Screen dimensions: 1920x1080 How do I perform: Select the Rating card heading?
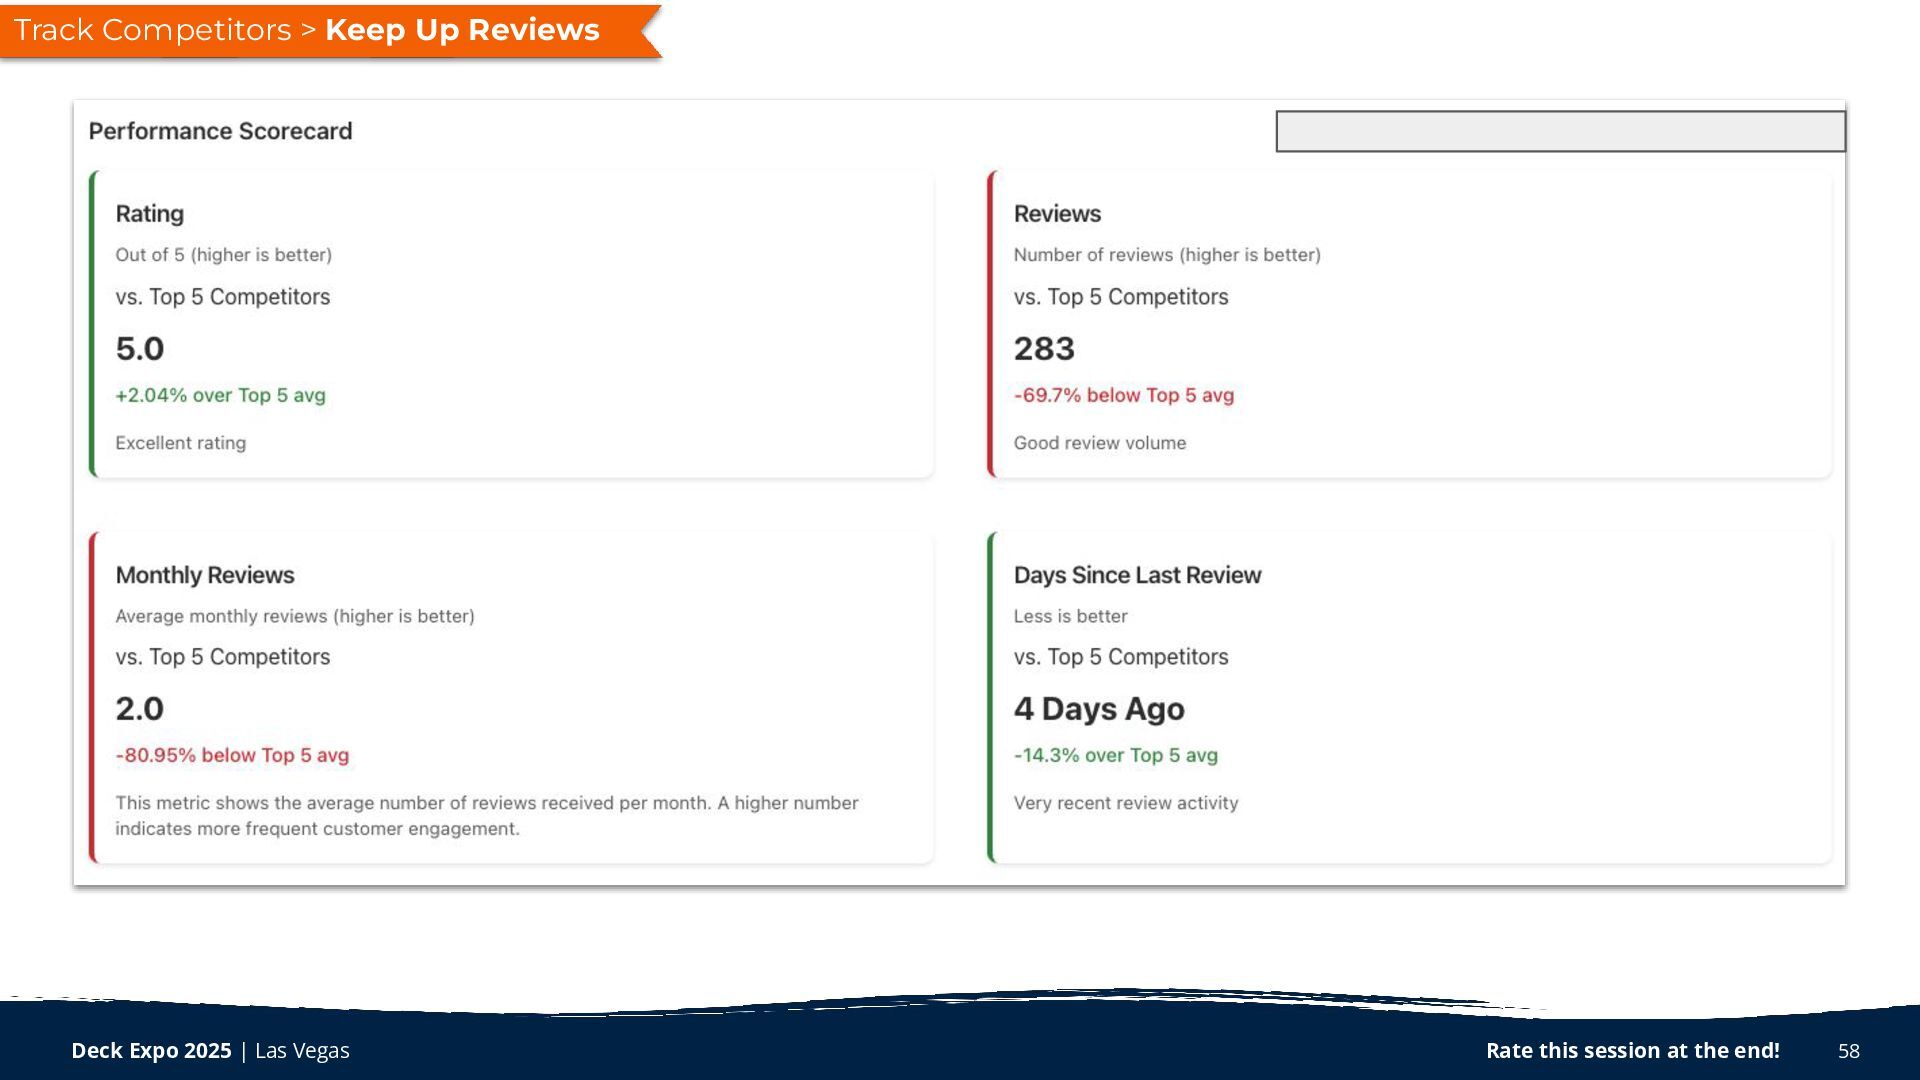coord(150,214)
